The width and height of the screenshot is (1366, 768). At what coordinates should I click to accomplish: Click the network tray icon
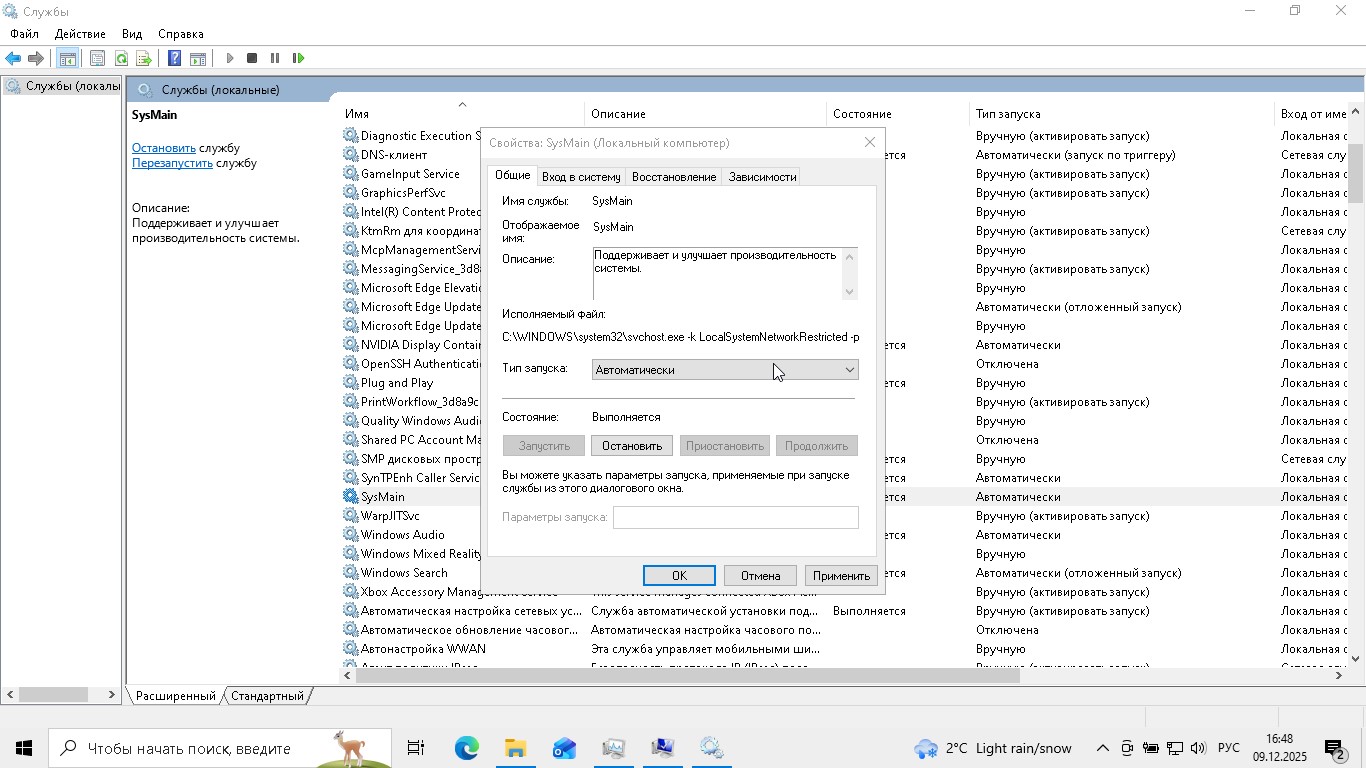(x=1175, y=748)
